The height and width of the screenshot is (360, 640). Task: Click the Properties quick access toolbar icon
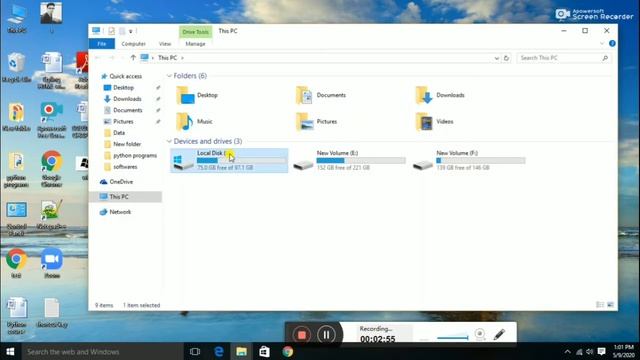[x=111, y=31]
